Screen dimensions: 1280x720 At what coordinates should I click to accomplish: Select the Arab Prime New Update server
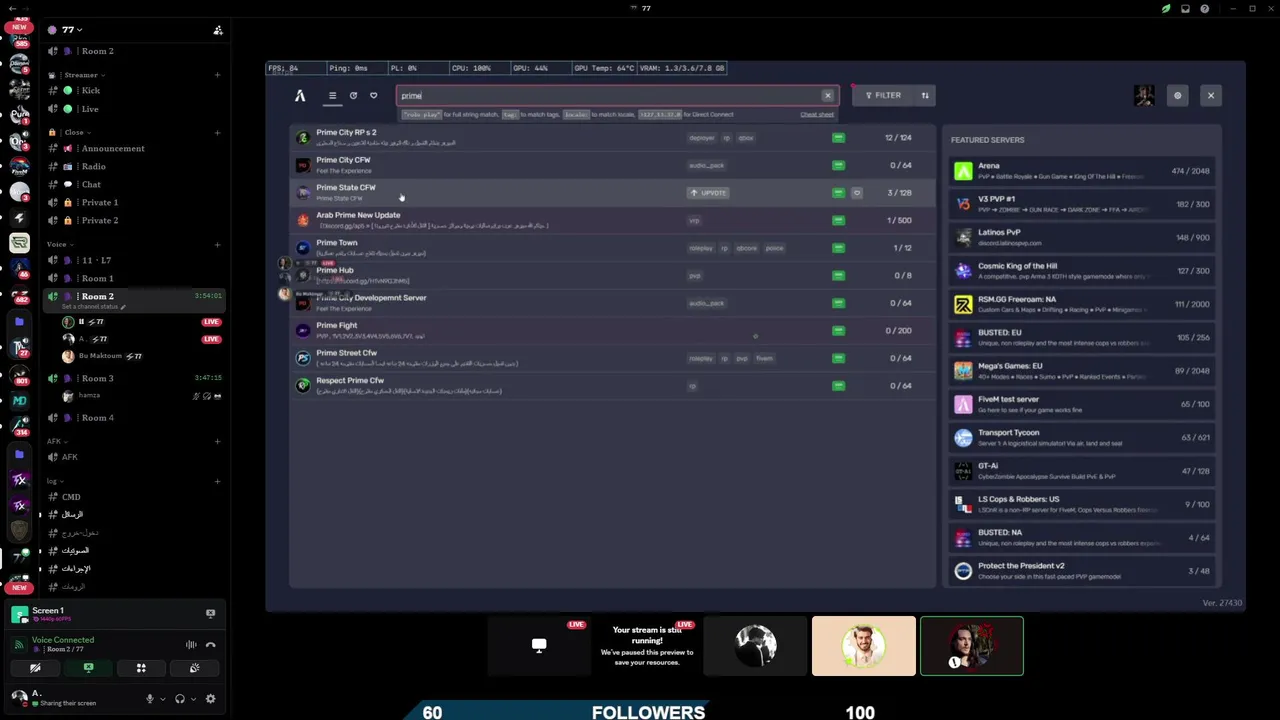[x=612, y=220]
